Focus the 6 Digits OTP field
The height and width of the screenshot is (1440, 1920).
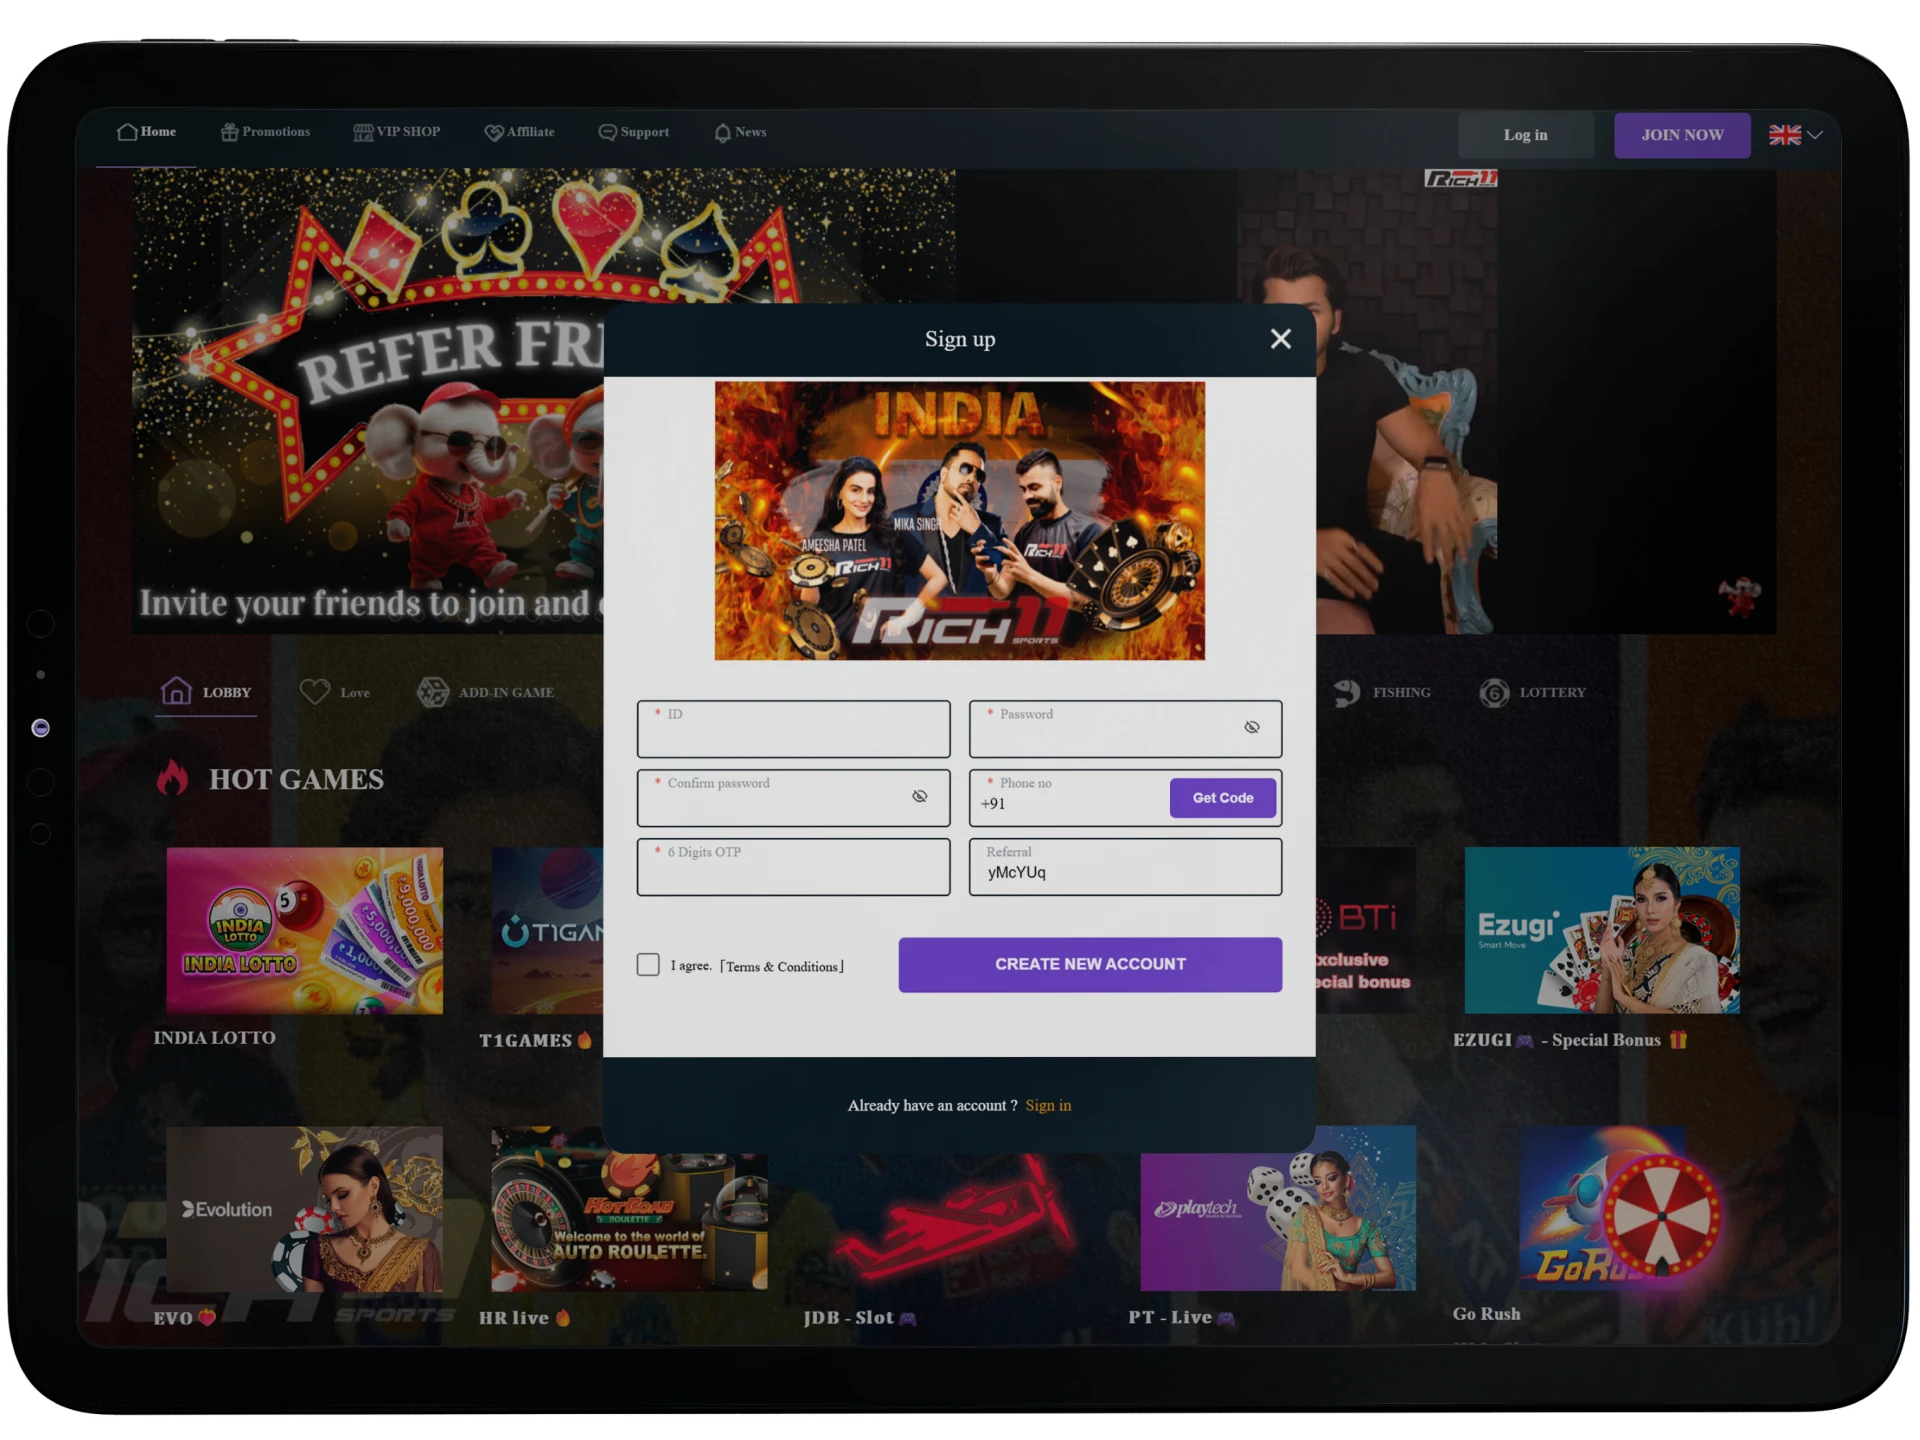click(793, 867)
